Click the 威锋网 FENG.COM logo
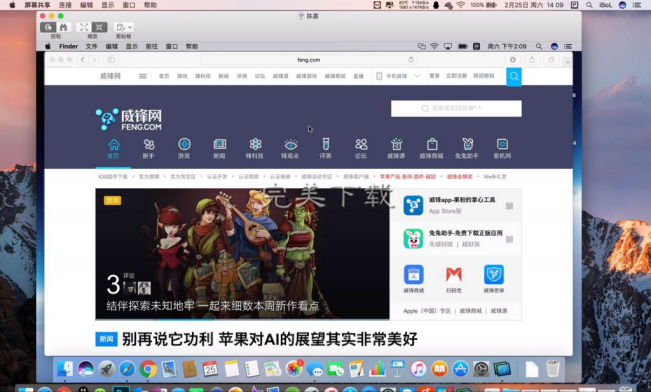Screen dimensions: 651x392 129,119
